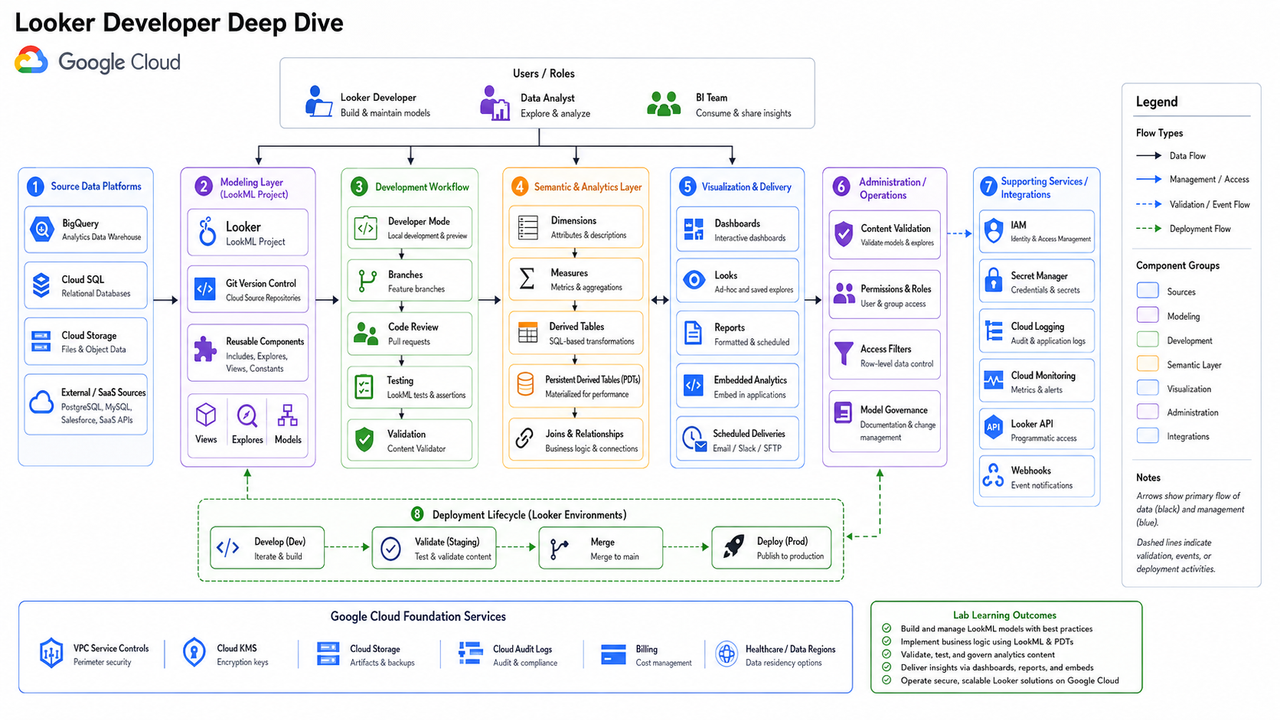The height and width of the screenshot is (720, 1280).
Task: Click the VPC Service Controls icon
Action: [x=50, y=654]
